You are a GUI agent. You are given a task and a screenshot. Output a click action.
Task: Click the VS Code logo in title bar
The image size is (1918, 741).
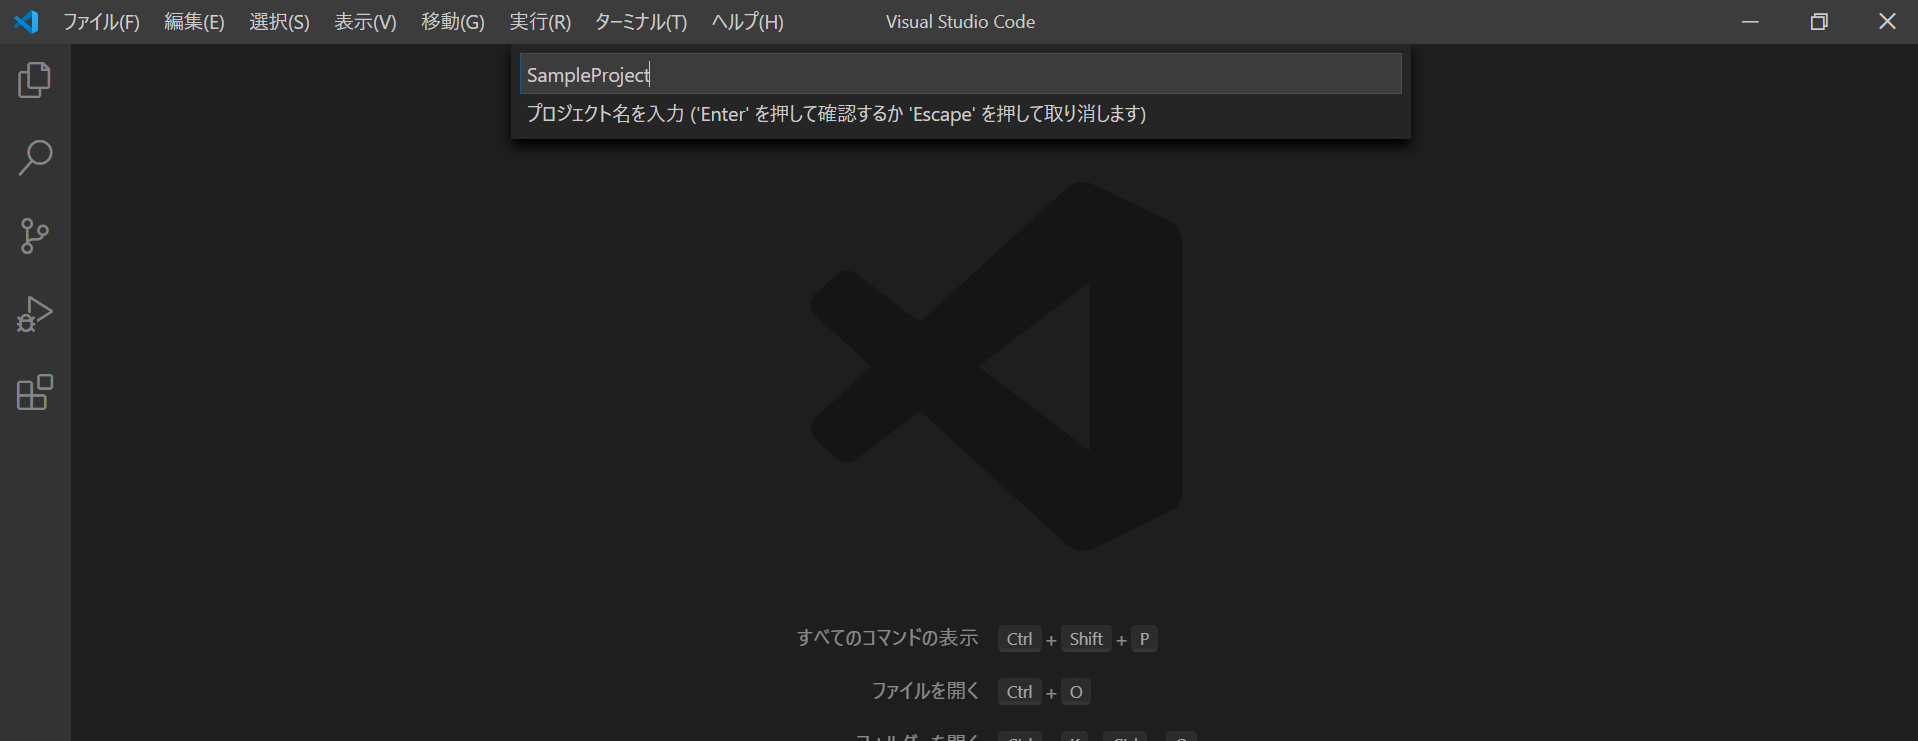(27, 21)
